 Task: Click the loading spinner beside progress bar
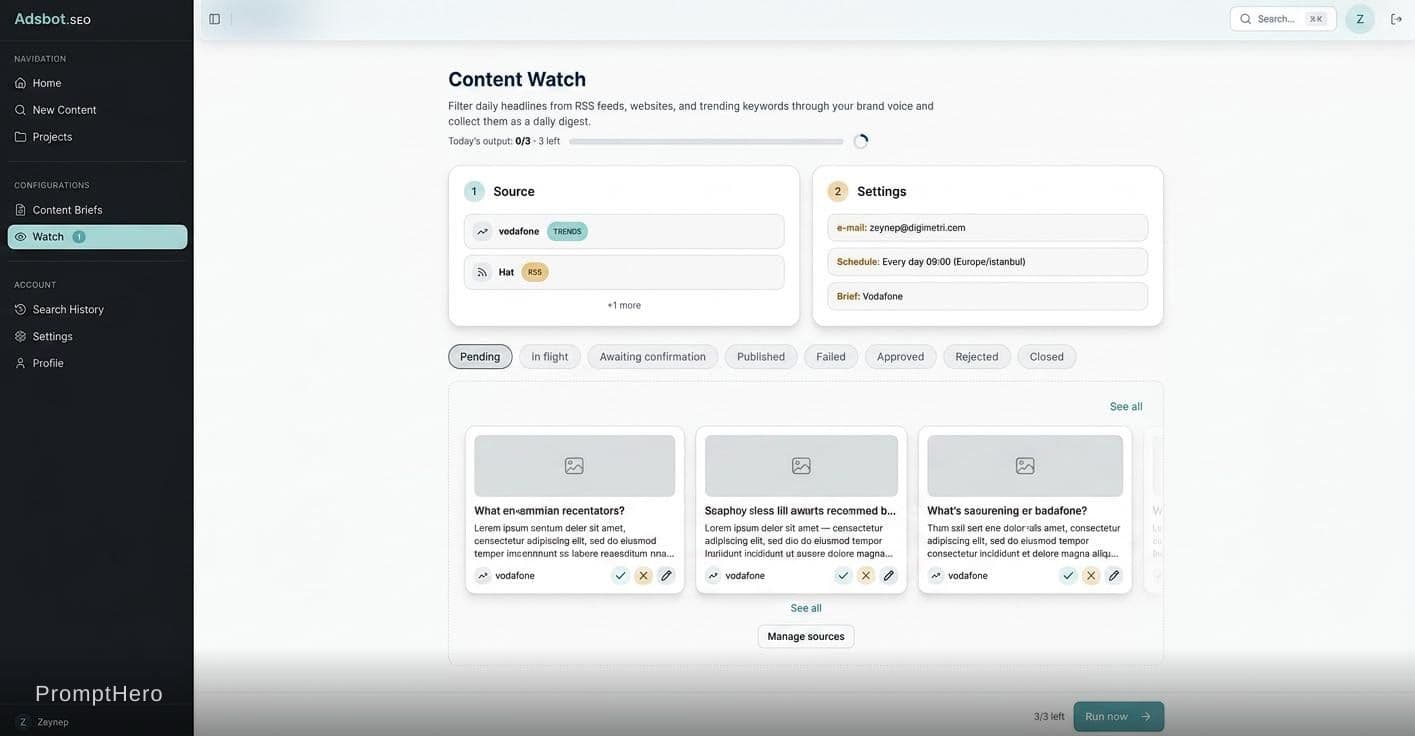click(861, 142)
